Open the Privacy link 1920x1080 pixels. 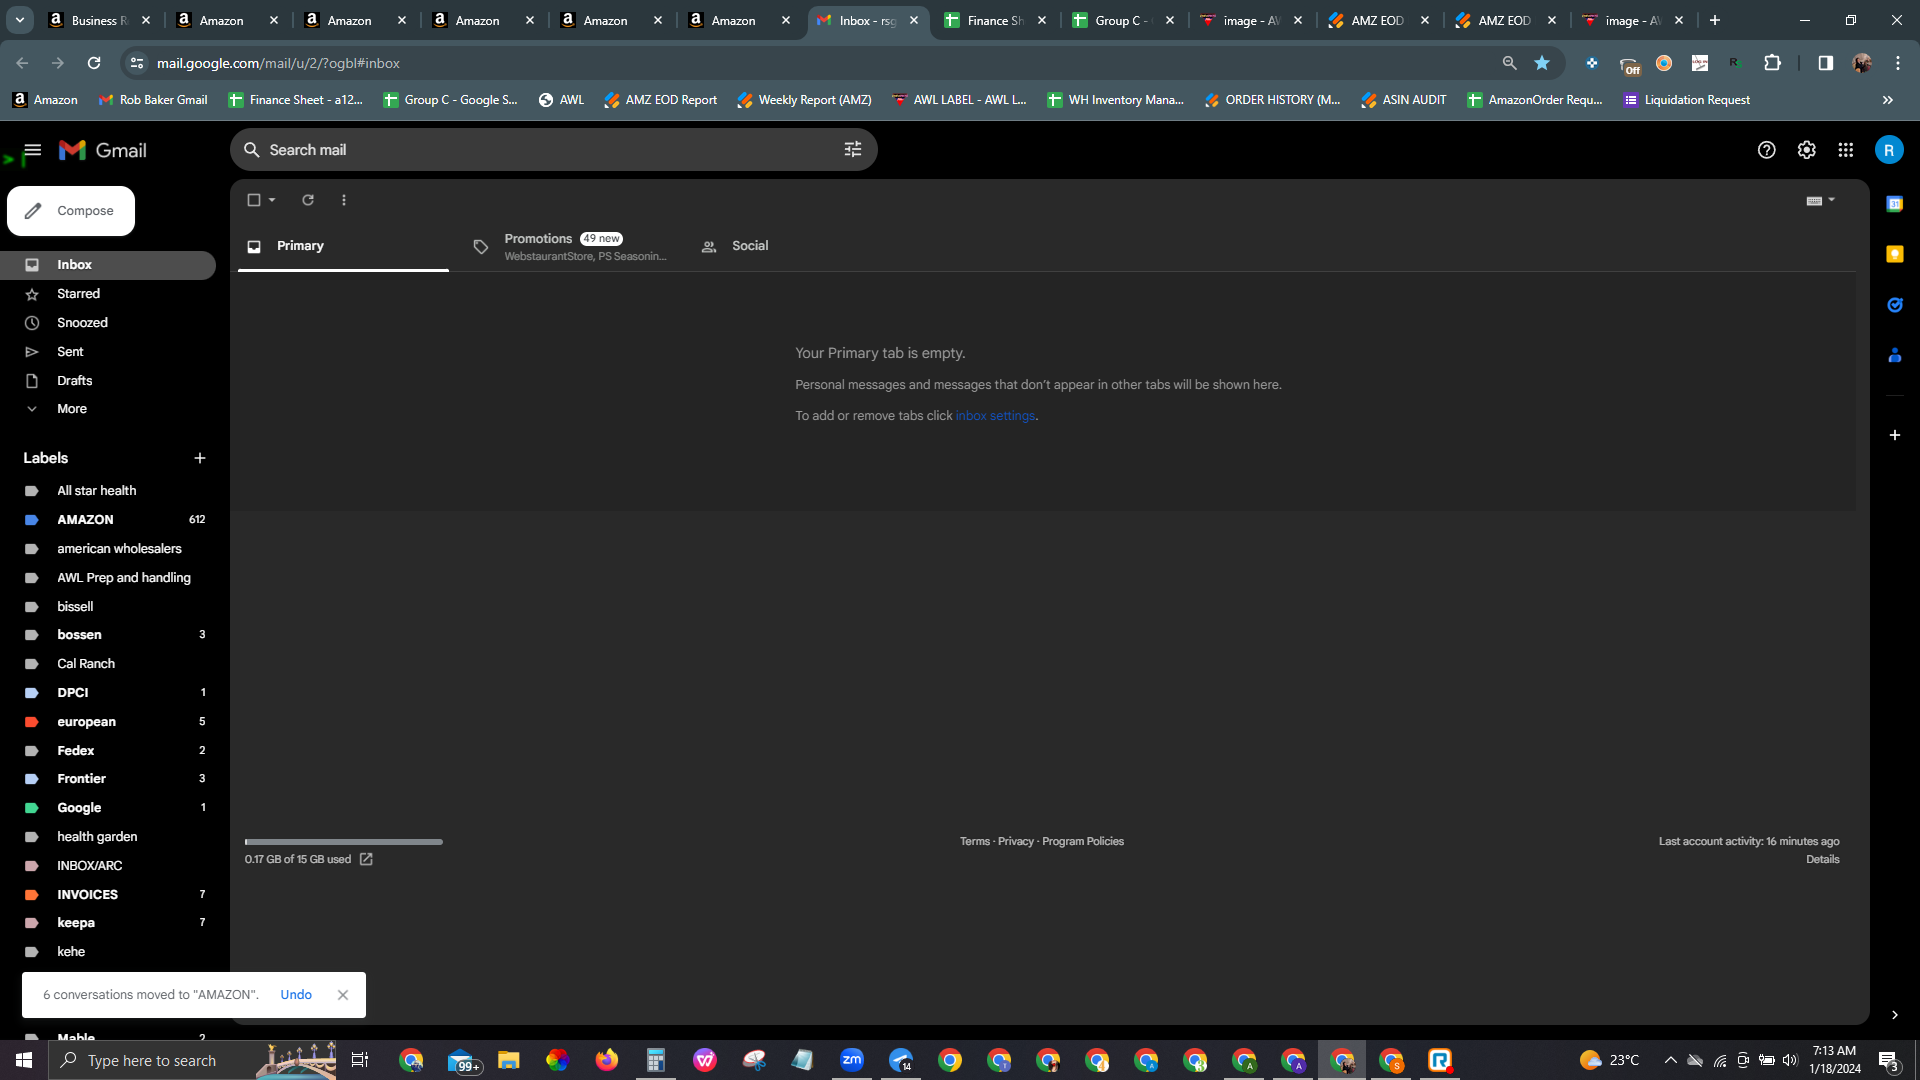pos(1016,842)
